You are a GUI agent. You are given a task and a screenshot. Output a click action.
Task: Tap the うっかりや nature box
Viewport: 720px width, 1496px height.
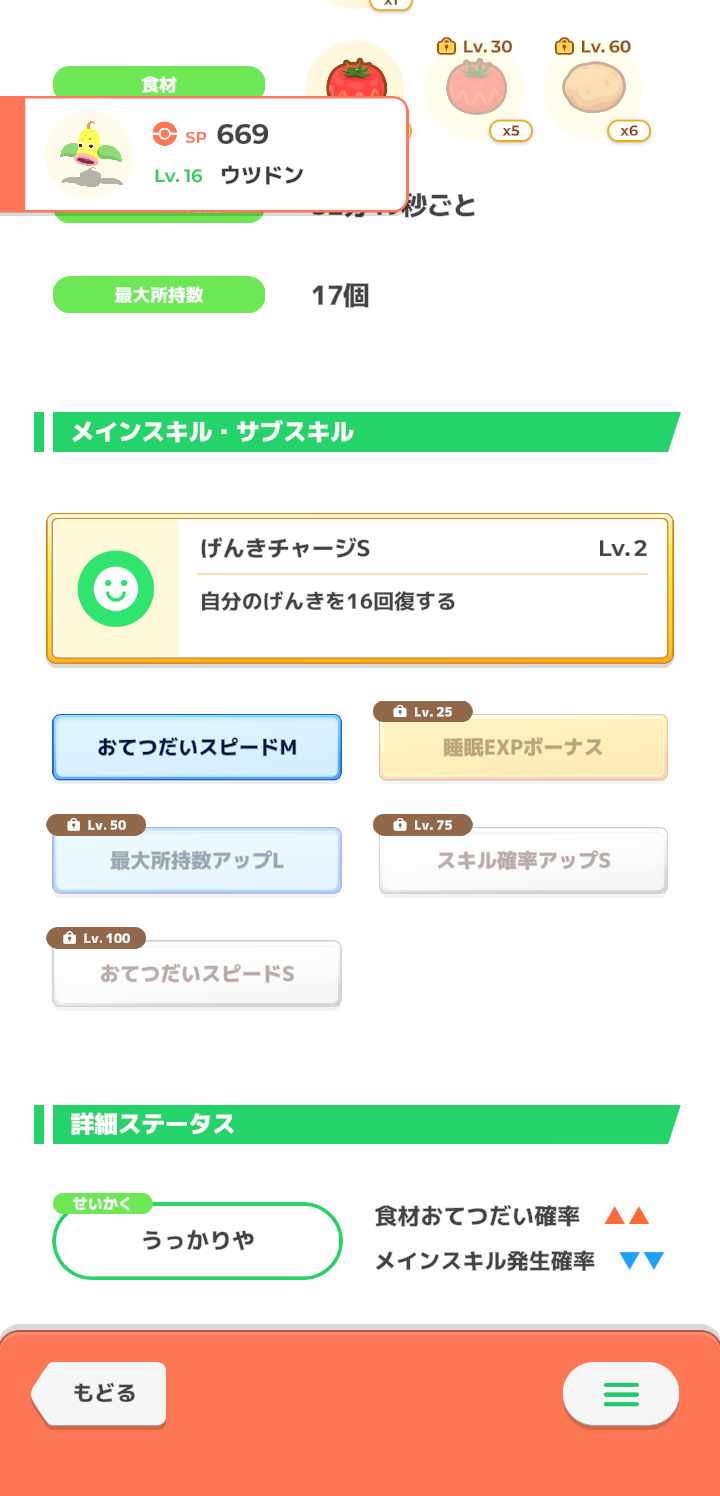[x=198, y=1240]
